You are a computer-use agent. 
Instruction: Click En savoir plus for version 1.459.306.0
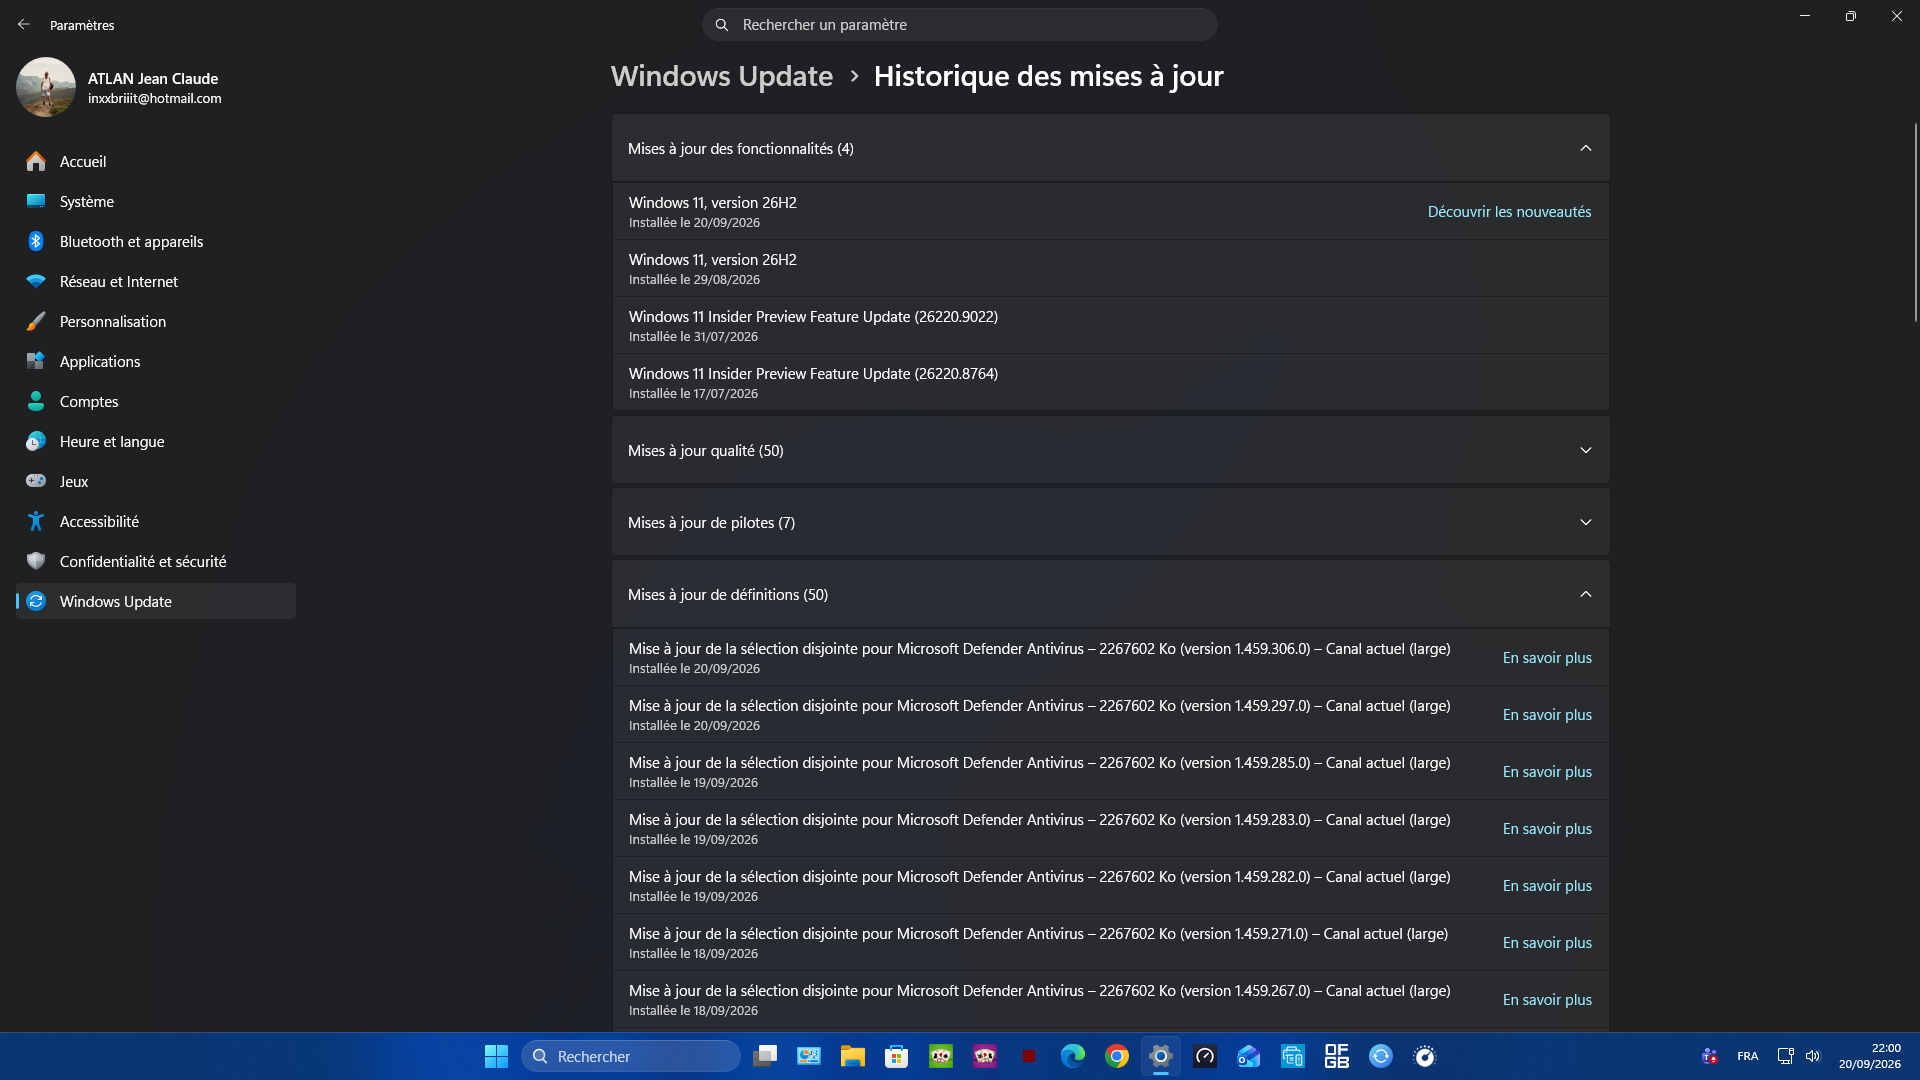click(1547, 658)
